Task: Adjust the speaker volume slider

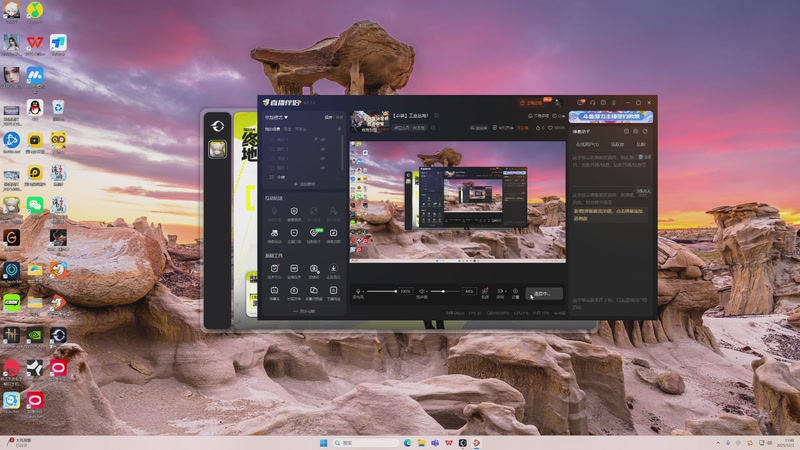Action: point(445,291)
